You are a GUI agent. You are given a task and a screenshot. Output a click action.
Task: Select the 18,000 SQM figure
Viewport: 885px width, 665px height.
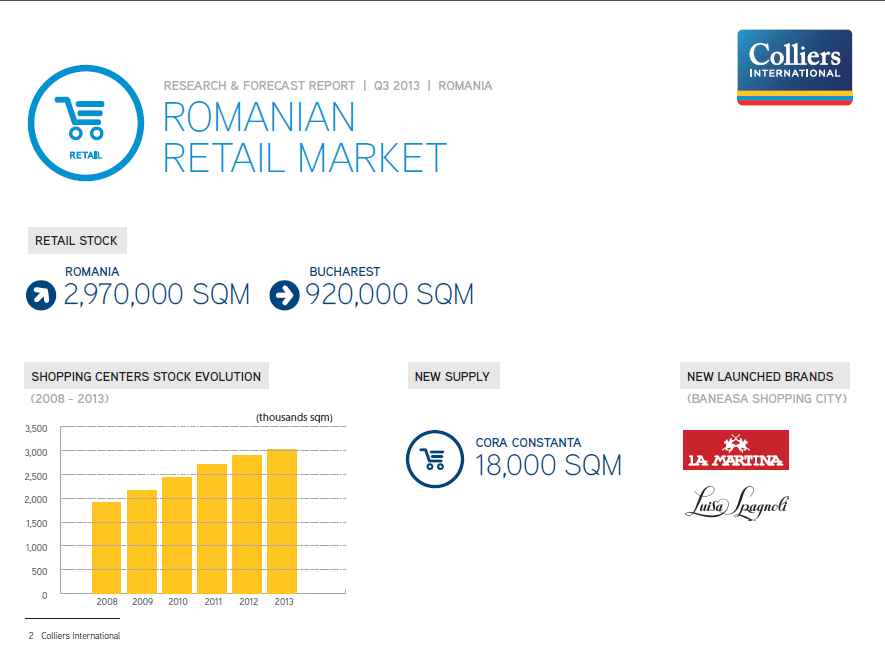tap(548, 466)
